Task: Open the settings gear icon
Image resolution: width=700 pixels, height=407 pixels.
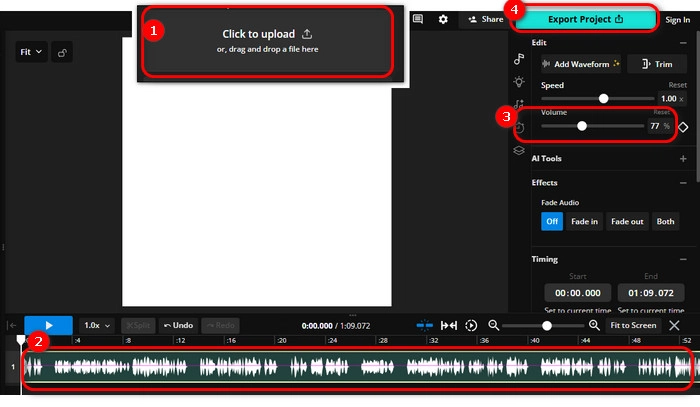Action: point(443,19)
